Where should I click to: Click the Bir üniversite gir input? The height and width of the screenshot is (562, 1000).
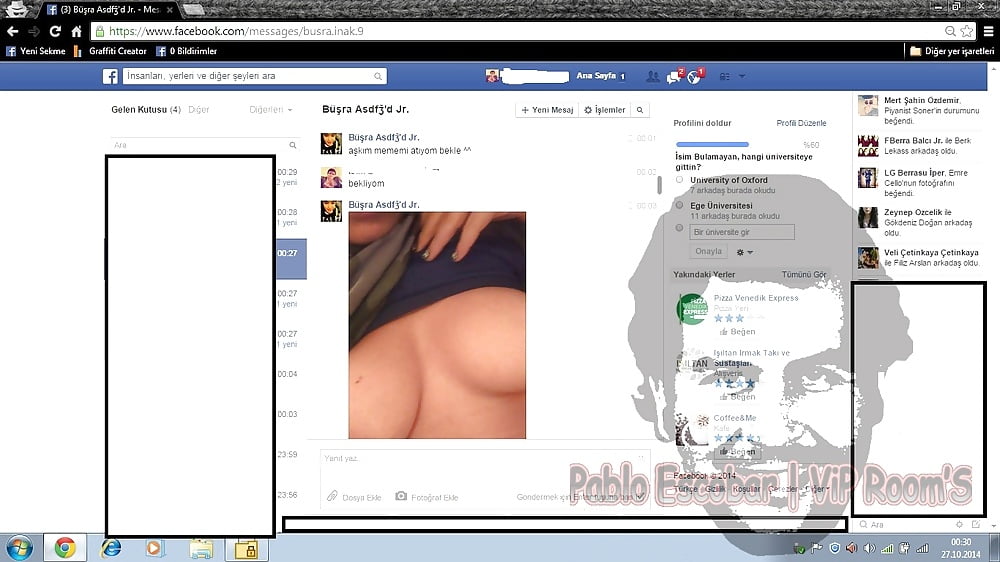coord(742,232)
